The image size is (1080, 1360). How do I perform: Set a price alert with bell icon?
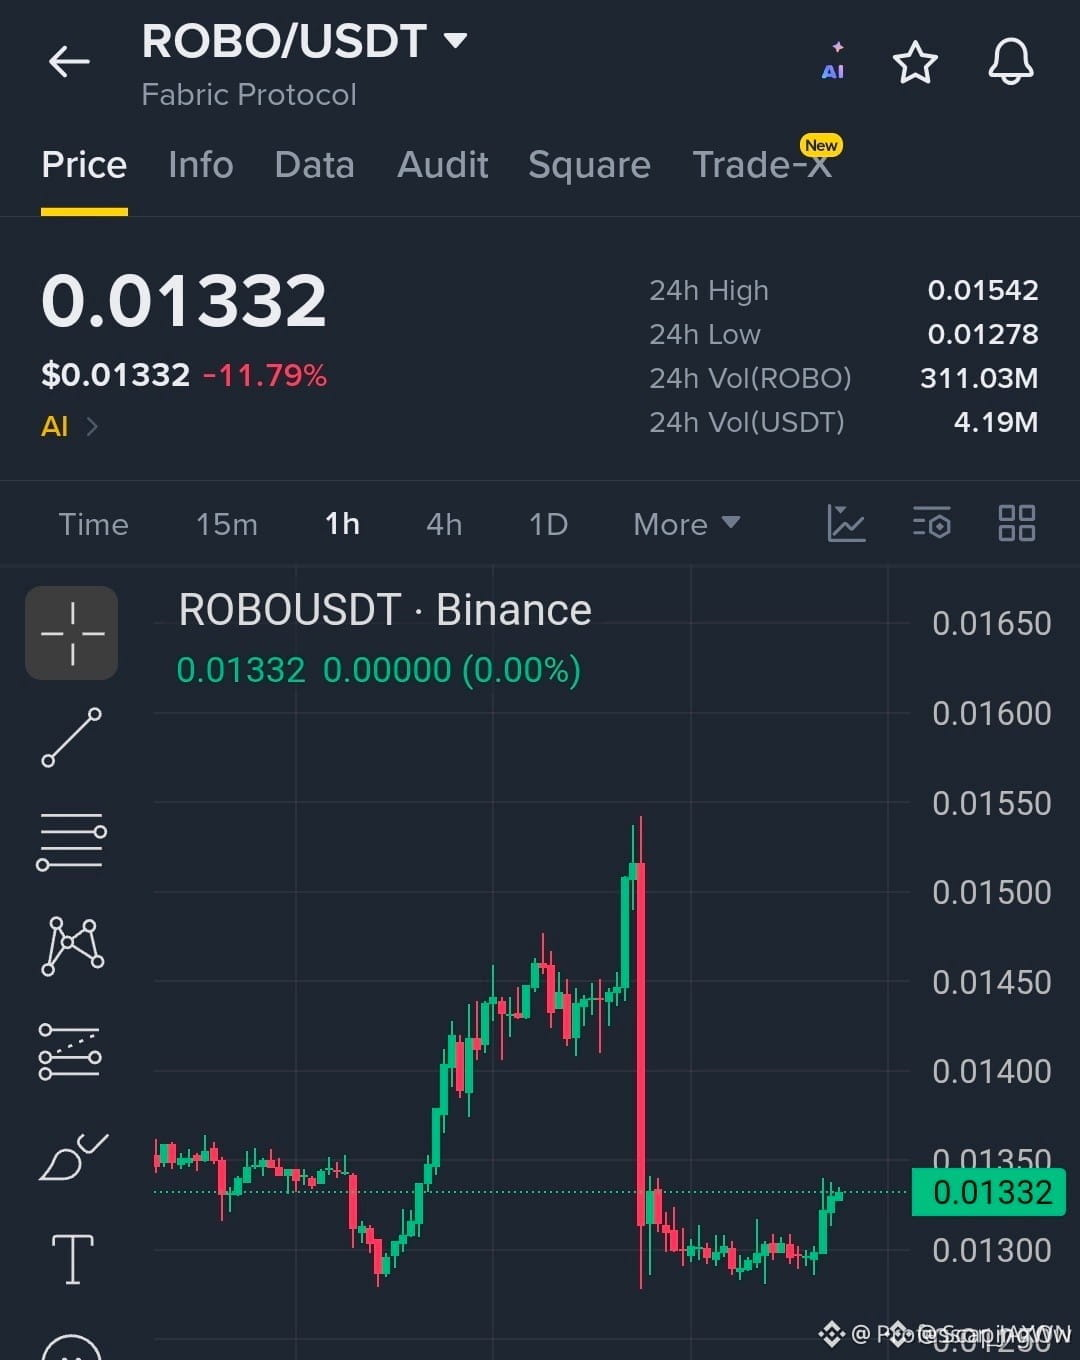(x=1011, y=62)
